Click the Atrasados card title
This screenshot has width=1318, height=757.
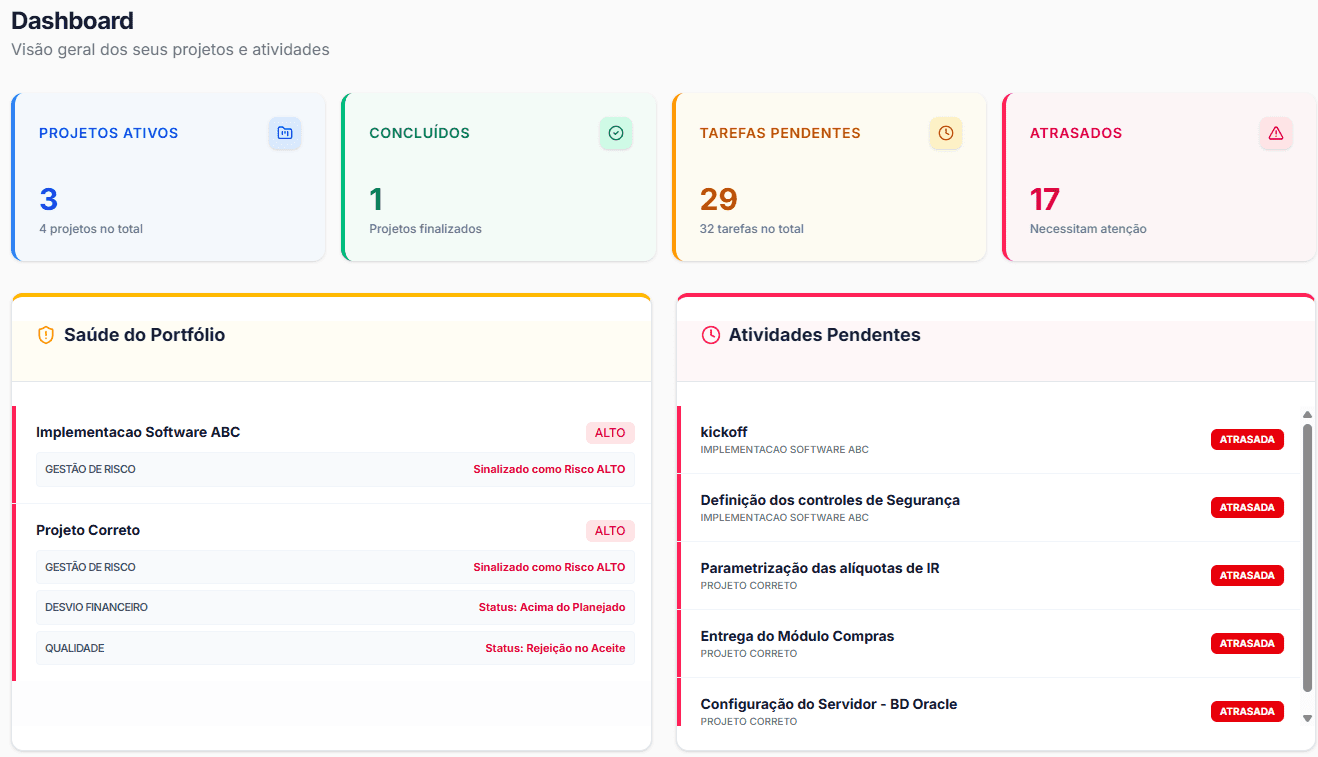pyautogui.click(x=1076, y=133)
